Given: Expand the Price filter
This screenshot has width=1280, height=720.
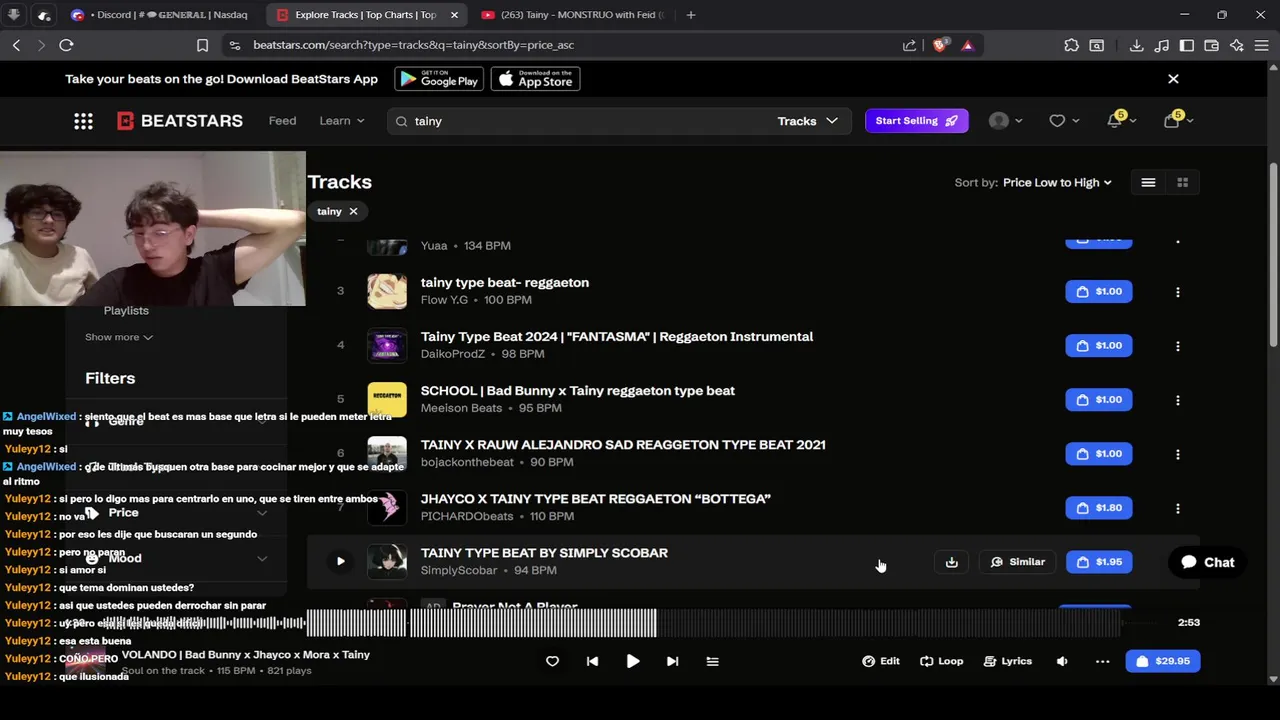Looking at the screenshot, I should tap(175, 512).
